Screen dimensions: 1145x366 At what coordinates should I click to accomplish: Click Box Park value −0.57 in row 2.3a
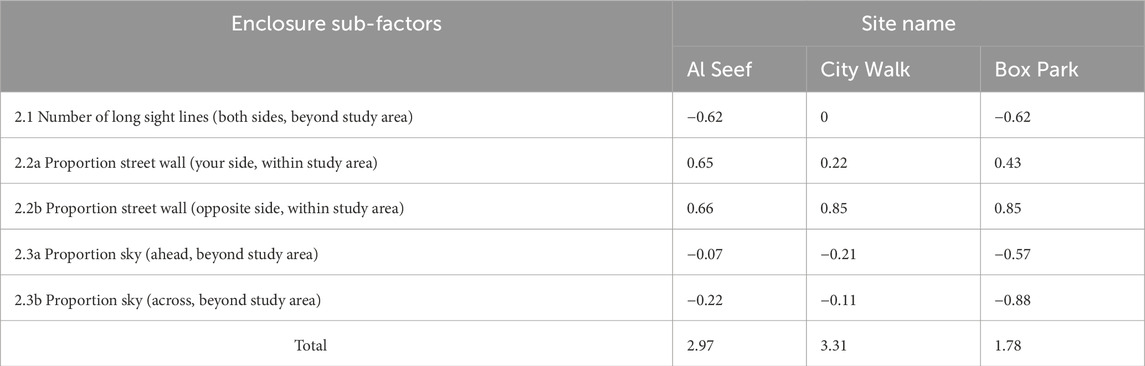tap(1013, 253)
